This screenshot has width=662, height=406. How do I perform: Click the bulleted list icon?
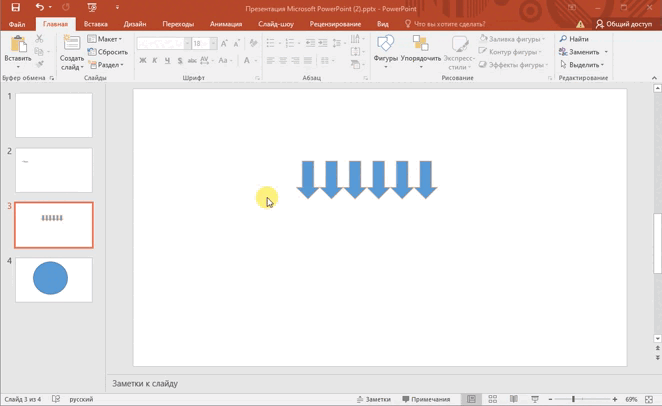[271, 43]
